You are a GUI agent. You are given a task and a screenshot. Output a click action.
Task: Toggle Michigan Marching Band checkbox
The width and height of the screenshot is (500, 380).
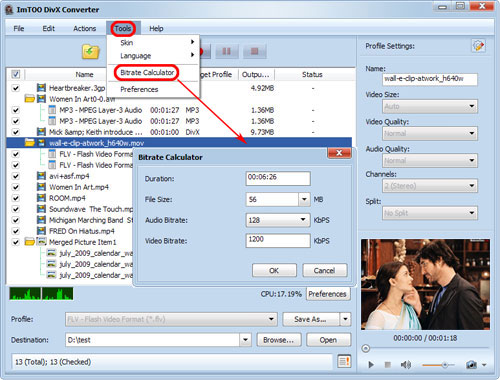tap(16, 220)
